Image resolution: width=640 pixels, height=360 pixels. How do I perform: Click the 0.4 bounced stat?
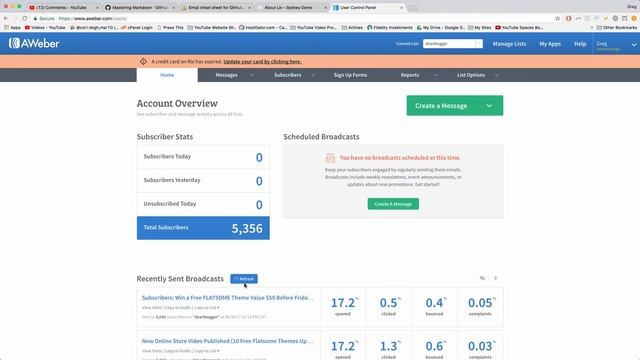434,307
